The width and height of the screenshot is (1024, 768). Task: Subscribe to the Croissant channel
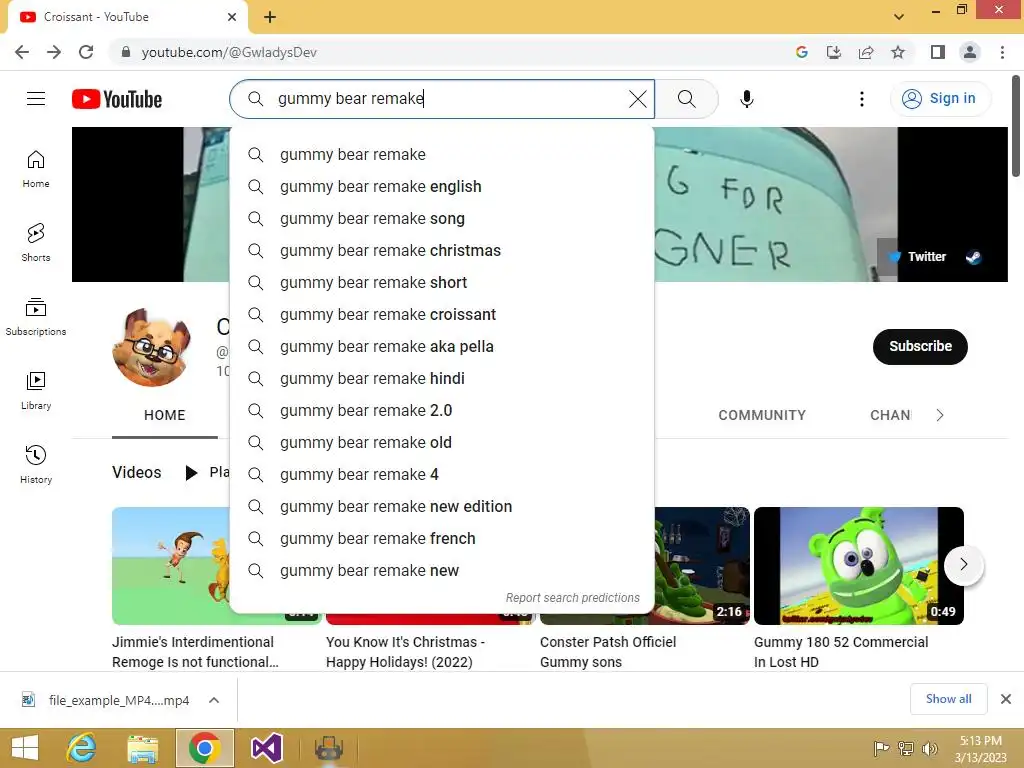tap(920, 347)
